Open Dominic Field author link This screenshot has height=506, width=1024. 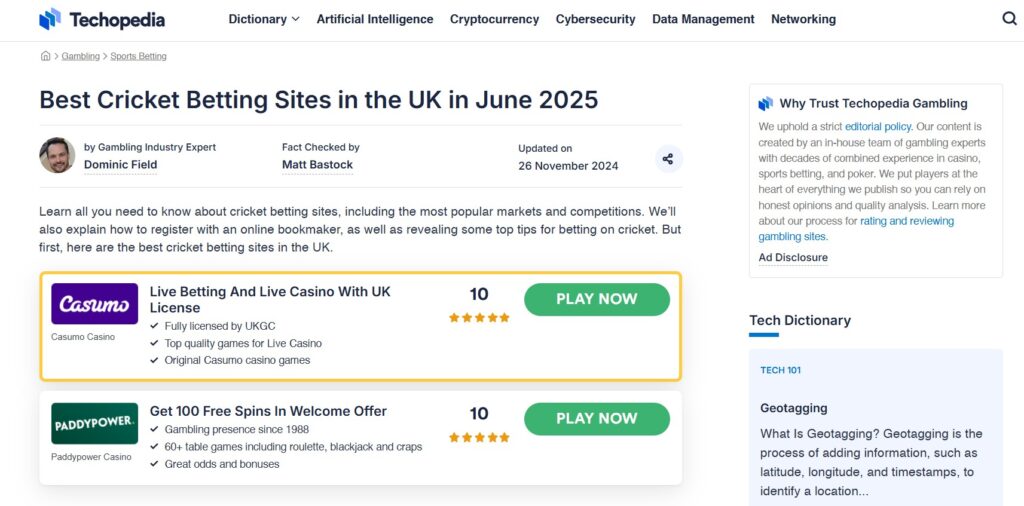tap(121, 165)
